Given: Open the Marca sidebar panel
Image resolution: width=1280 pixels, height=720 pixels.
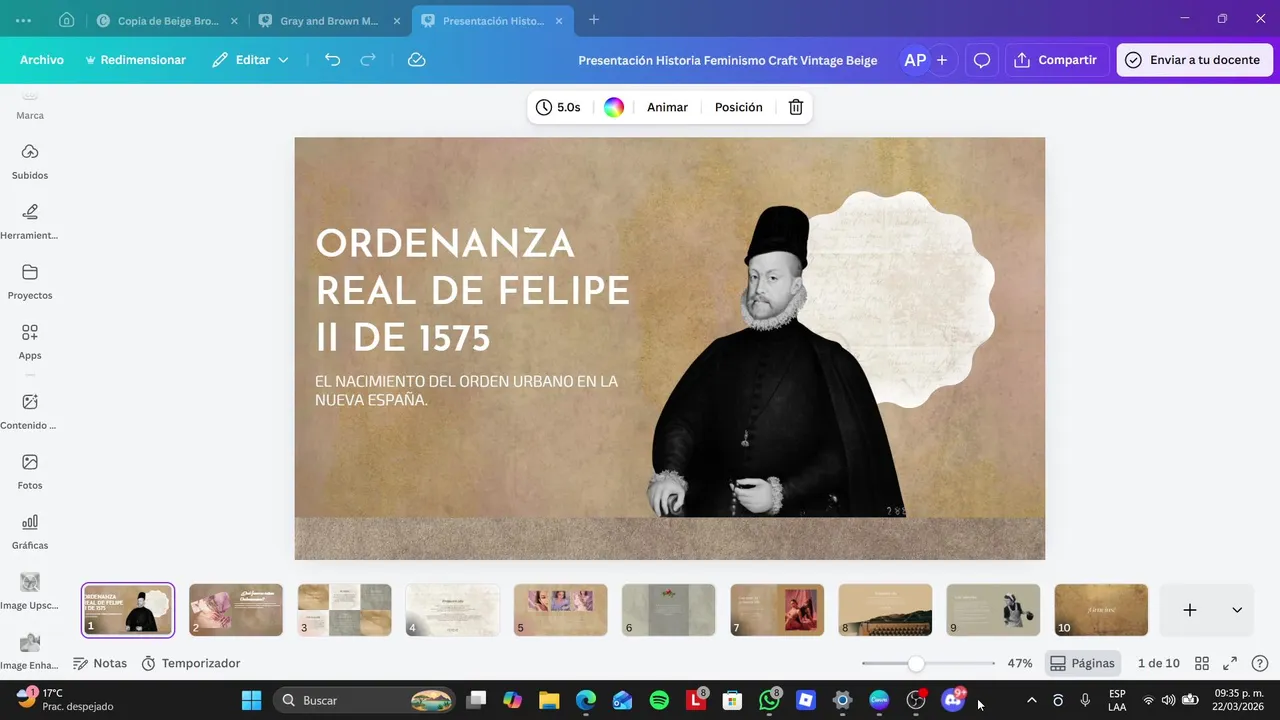Looking at the screenshot, I should coord(30,105).
